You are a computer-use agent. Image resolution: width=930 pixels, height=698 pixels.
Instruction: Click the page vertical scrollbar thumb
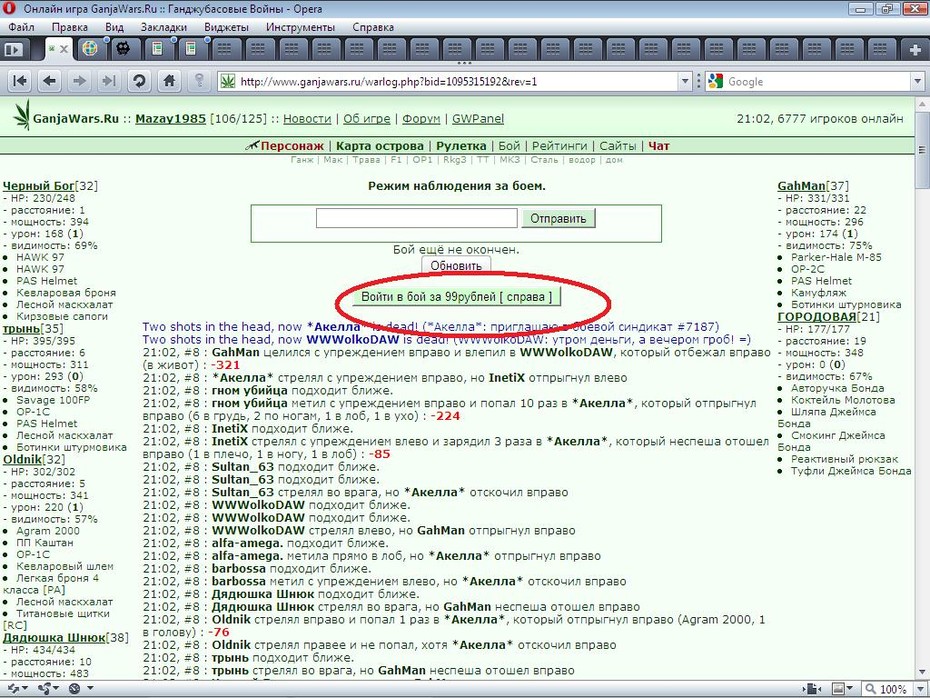click(x=921, y=149)
